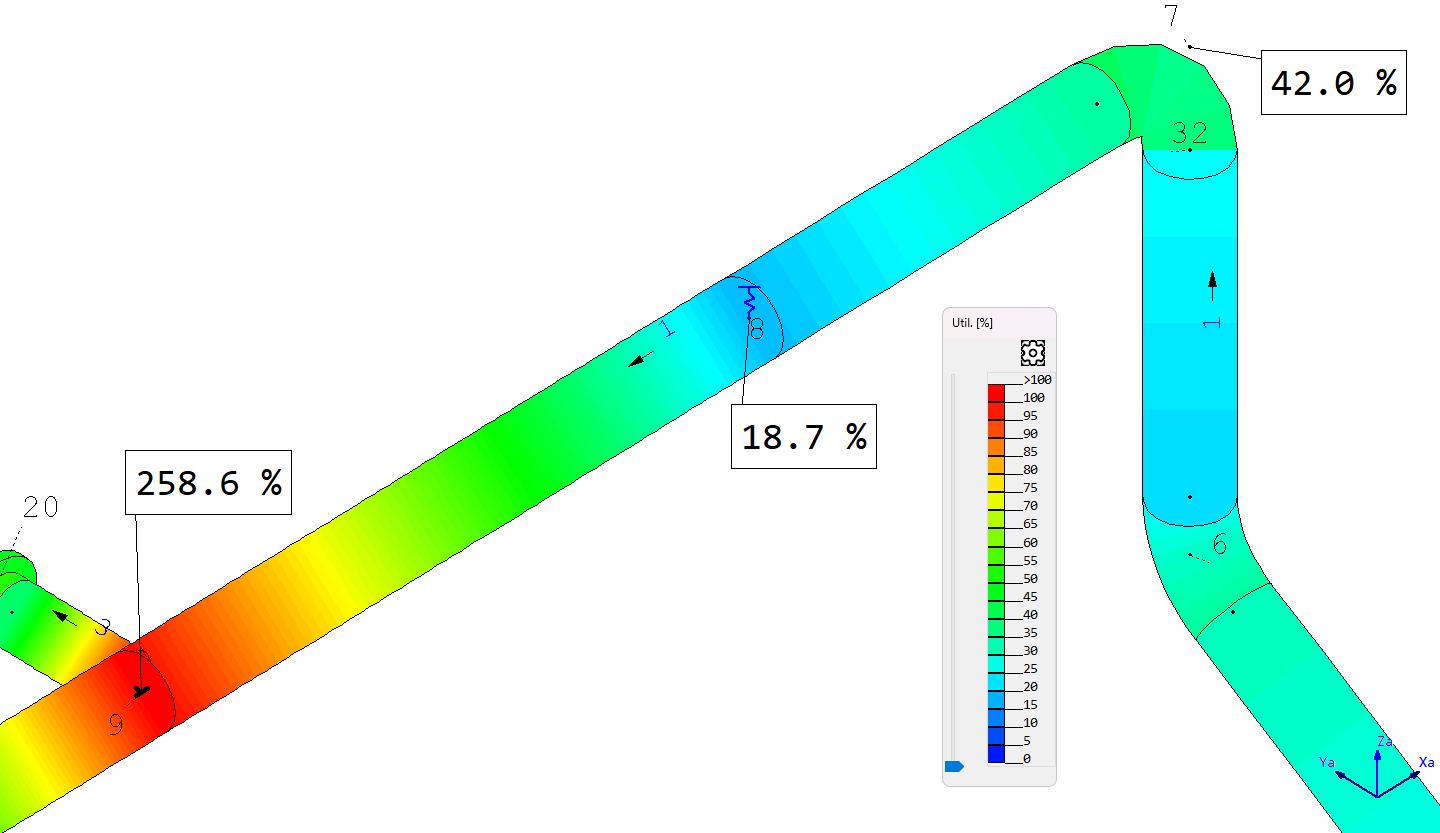Select node number 32 at the elbow
Image resolution: width=1440 pixels, height=833 pixels.
(x=1189, y=133)
